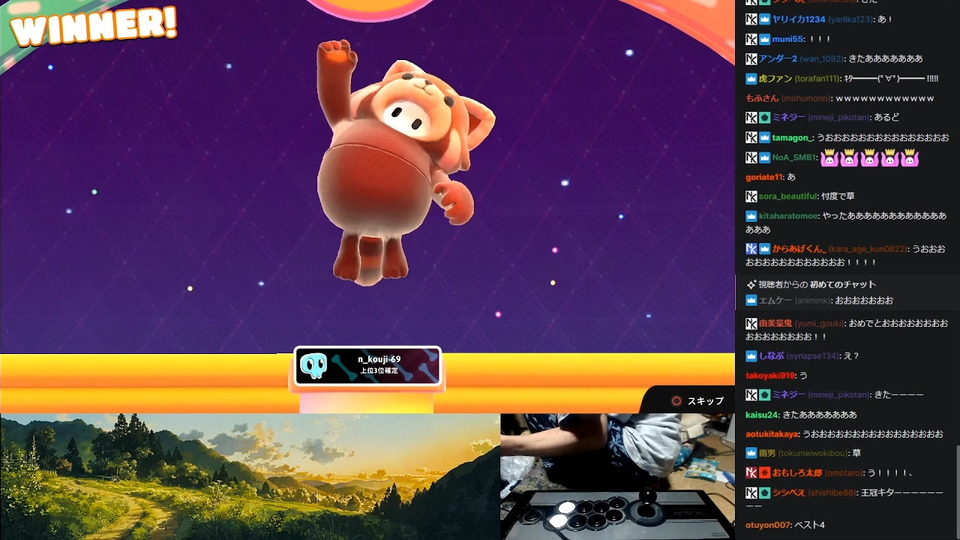Click NK channel badge beside muni55
960x540 pixels.
tap(751, 39)
